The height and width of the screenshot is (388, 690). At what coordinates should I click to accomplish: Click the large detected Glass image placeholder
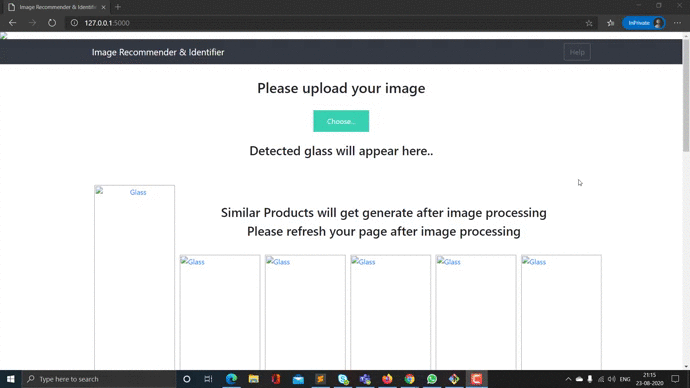tap(134, 277)
